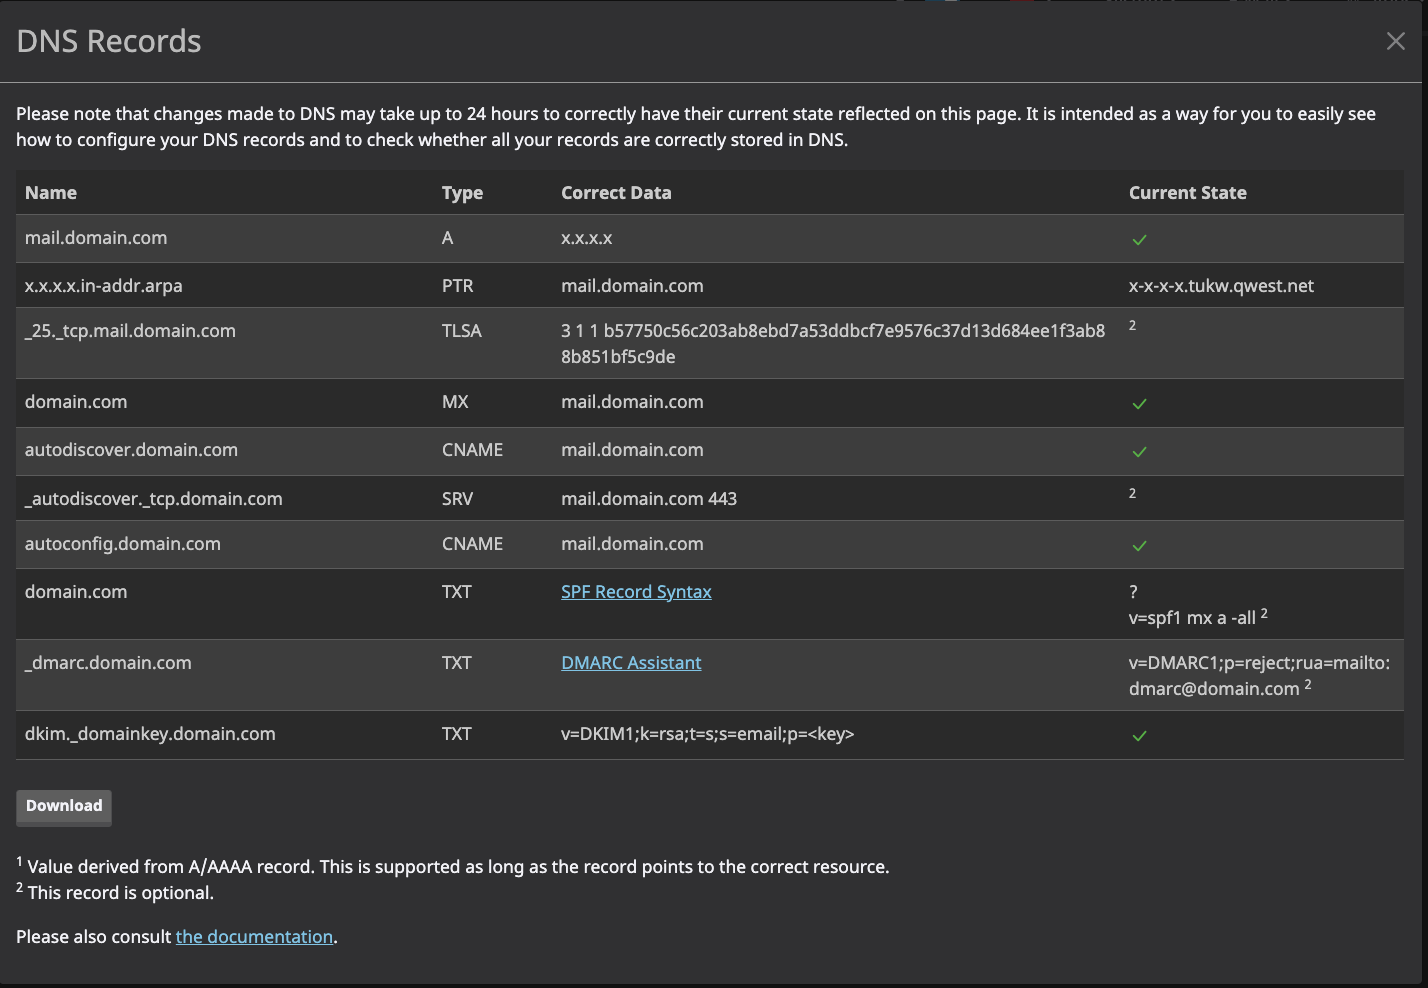Click the green checkmark for mail.domain.com A record

1139,240
